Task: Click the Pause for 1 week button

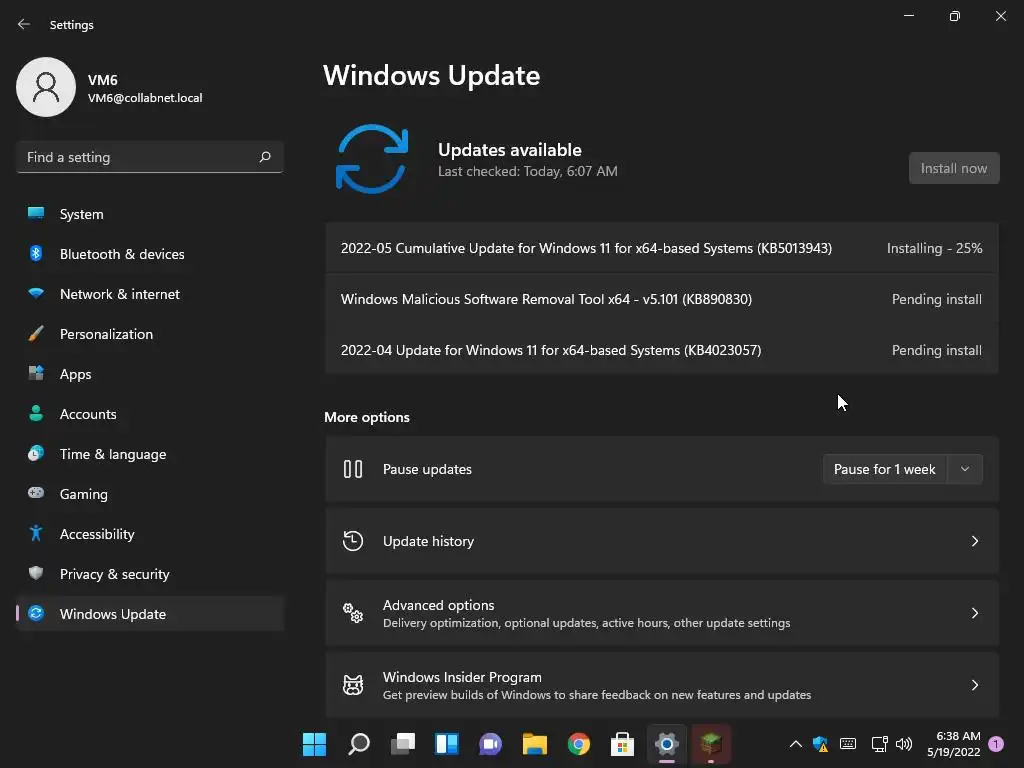Action: pyautogui.click(x=885, y=469)
